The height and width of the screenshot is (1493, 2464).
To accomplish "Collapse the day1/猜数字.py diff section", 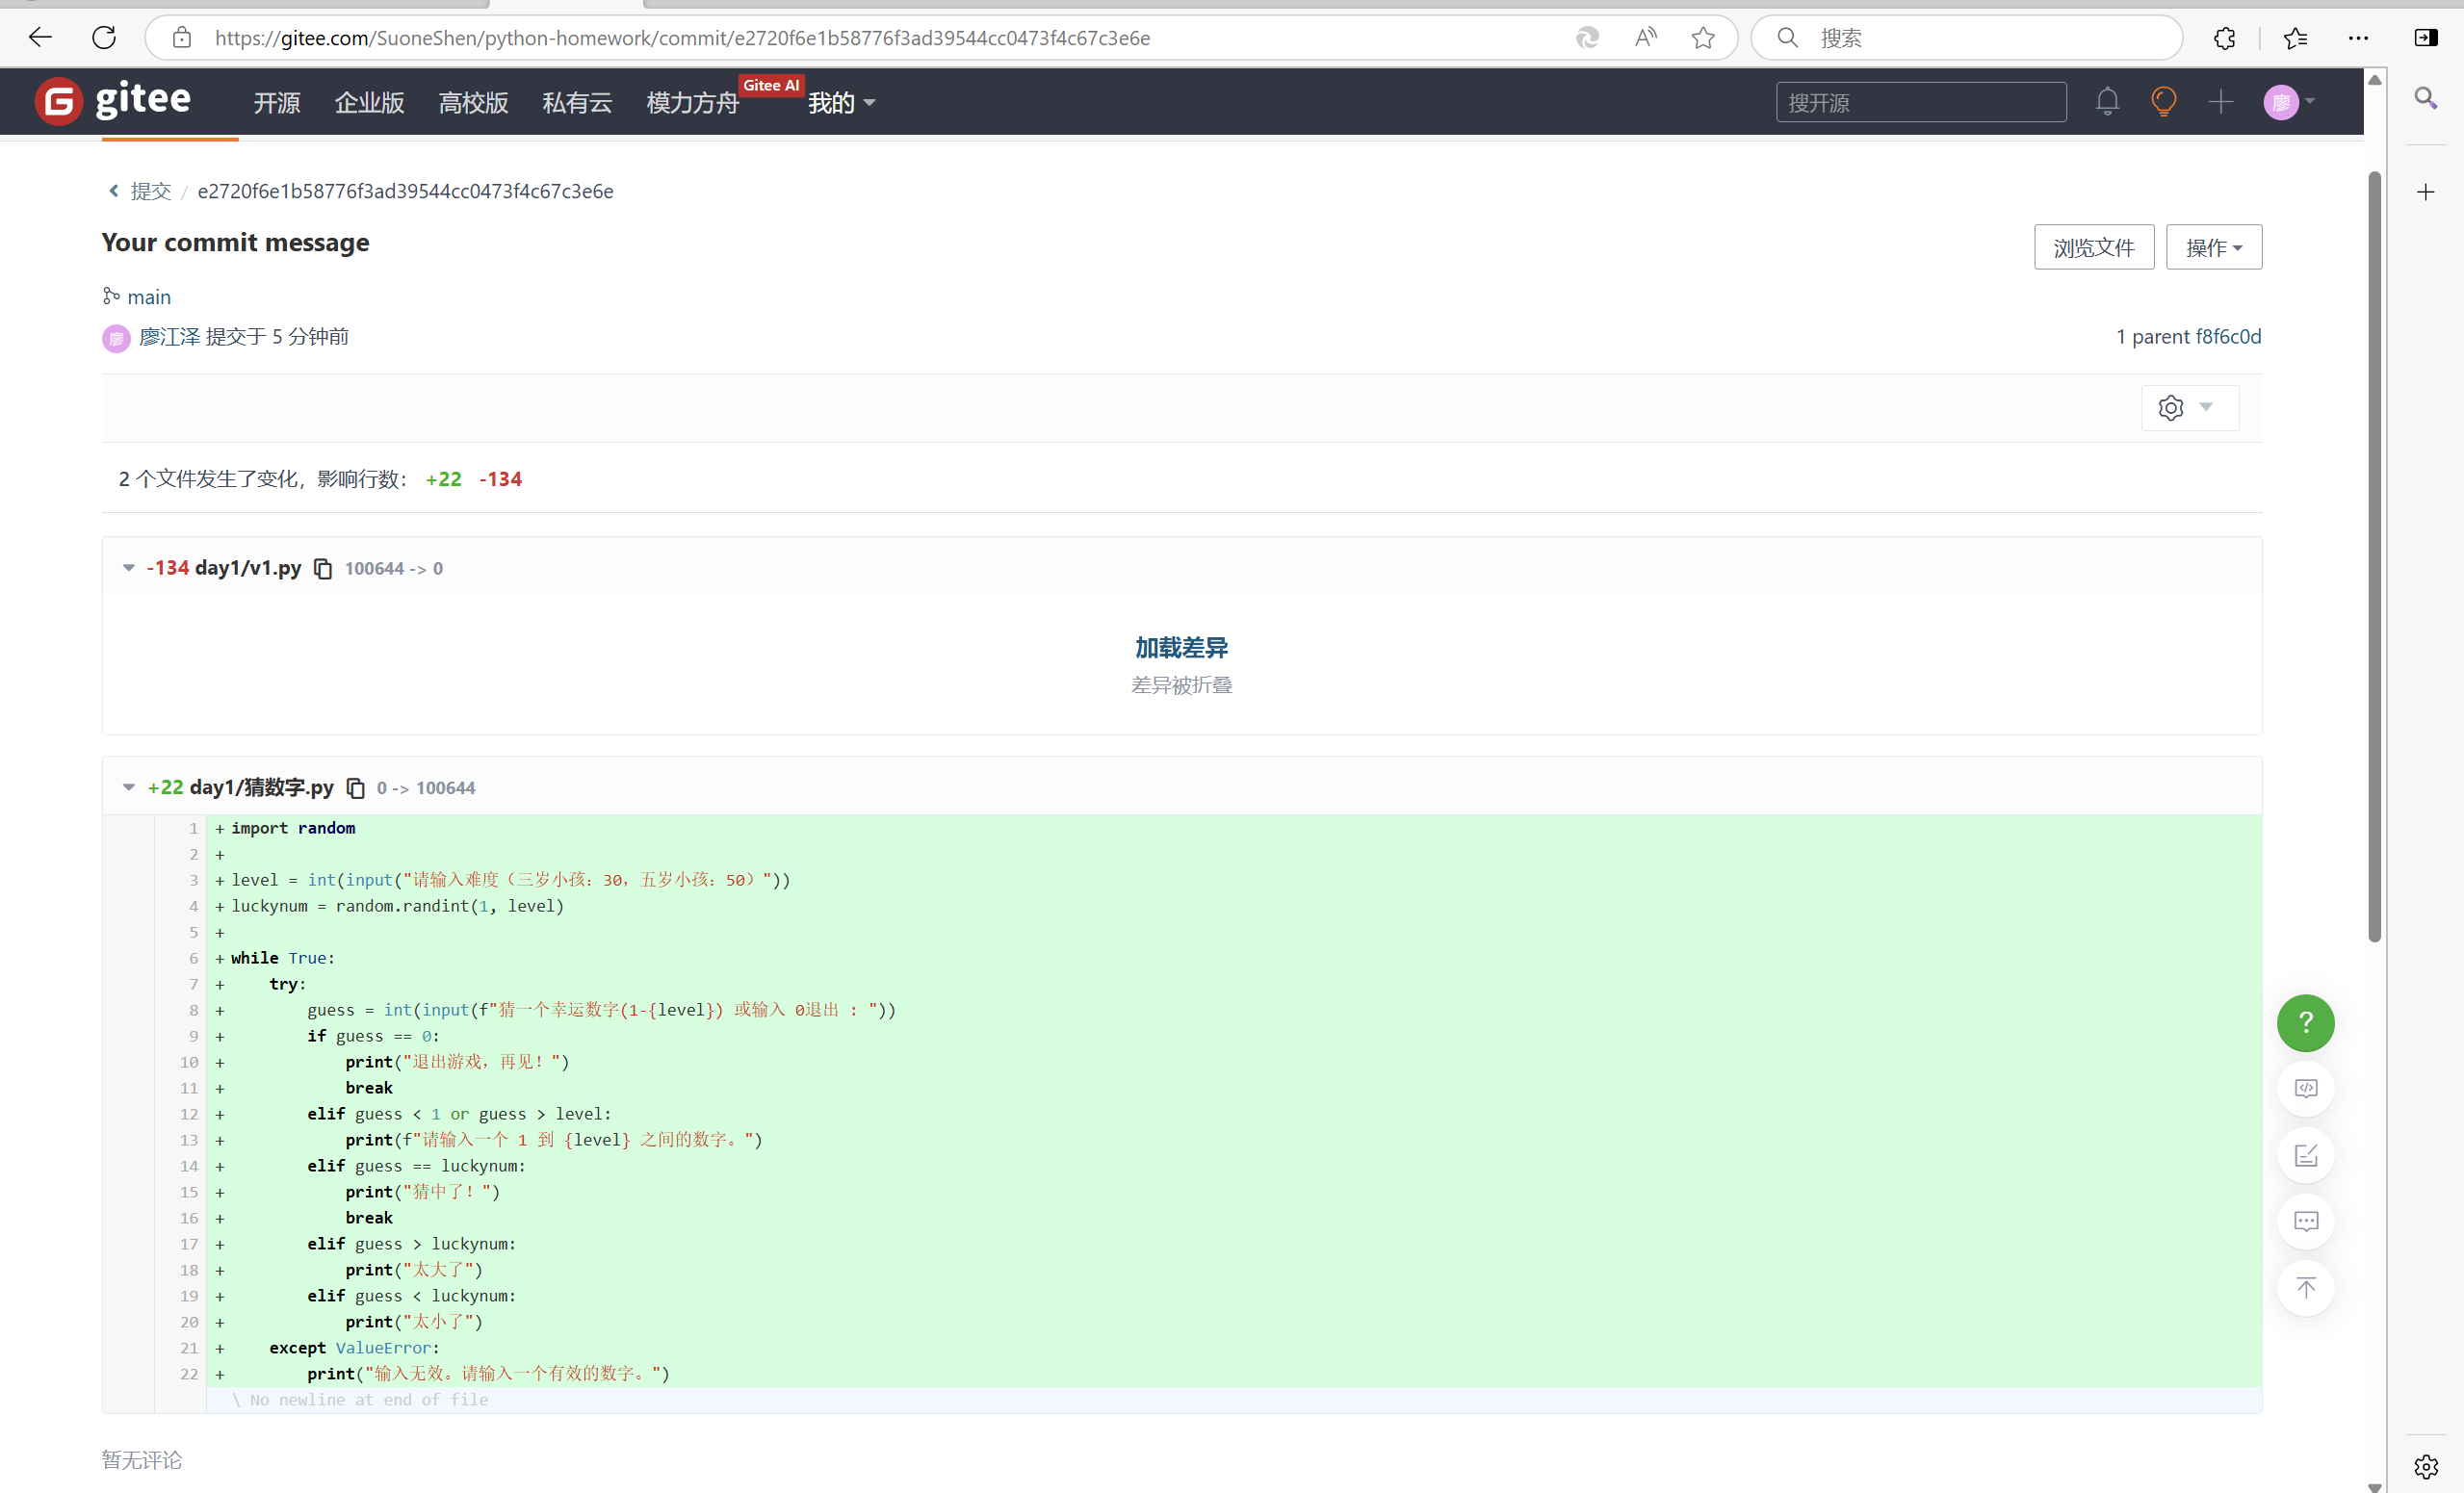I will tap(129, 788).
